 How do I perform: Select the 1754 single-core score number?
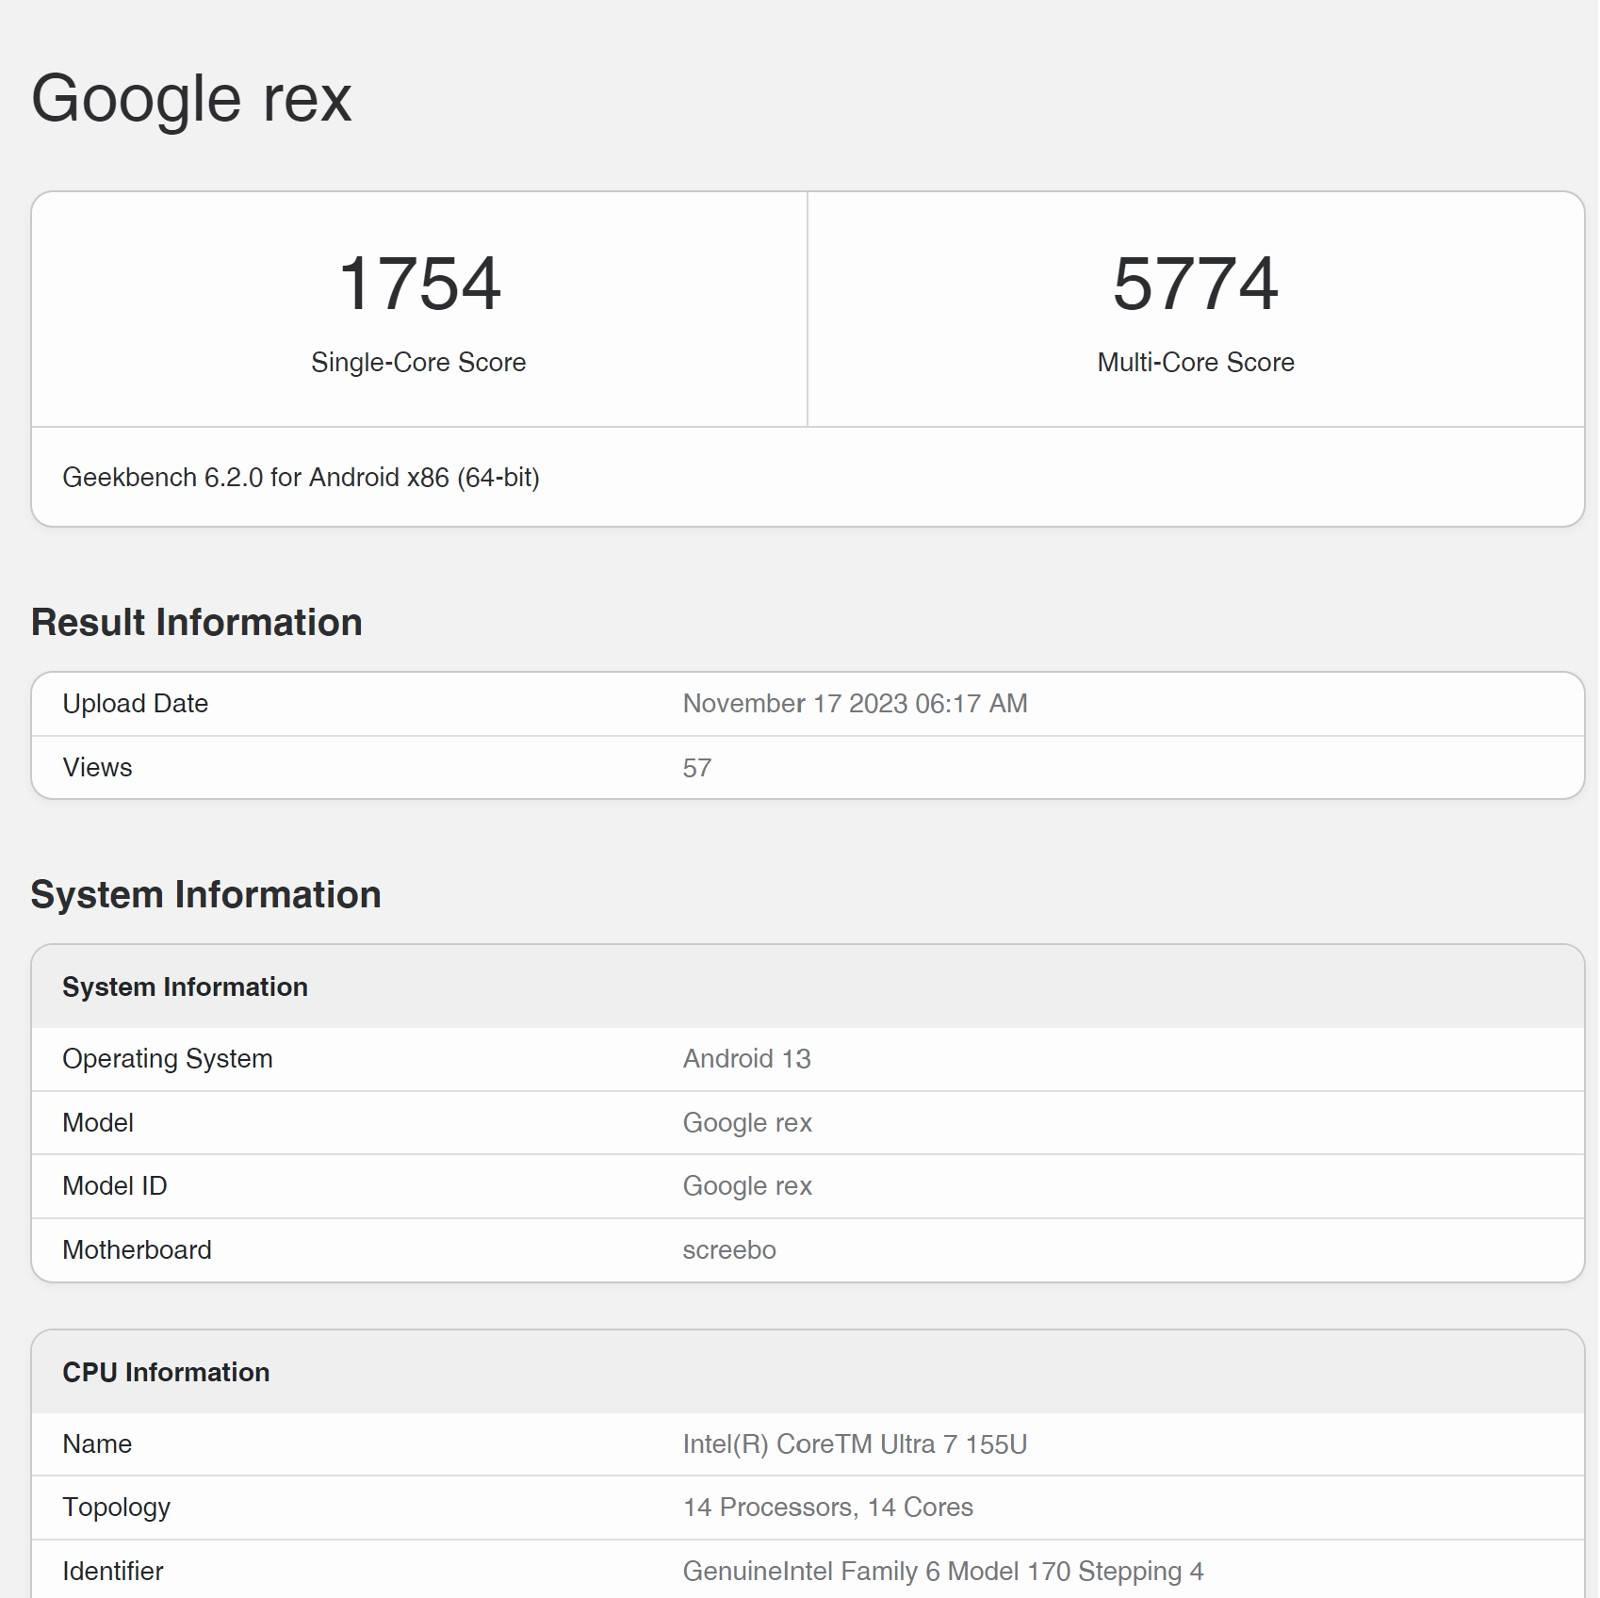click(419, 283)
